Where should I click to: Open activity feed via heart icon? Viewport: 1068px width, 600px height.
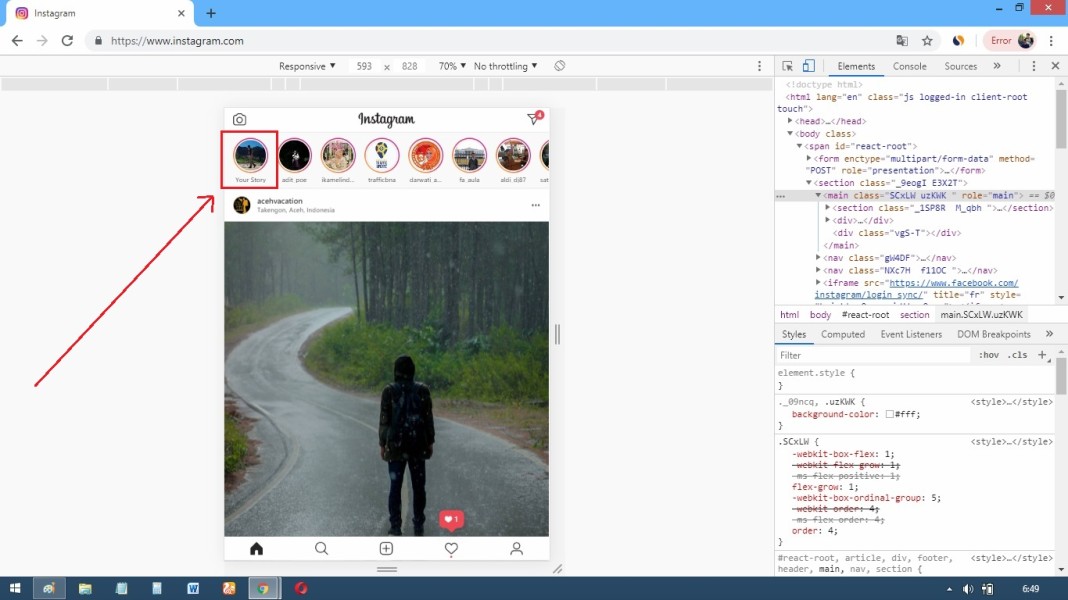(x=450, y=548)
